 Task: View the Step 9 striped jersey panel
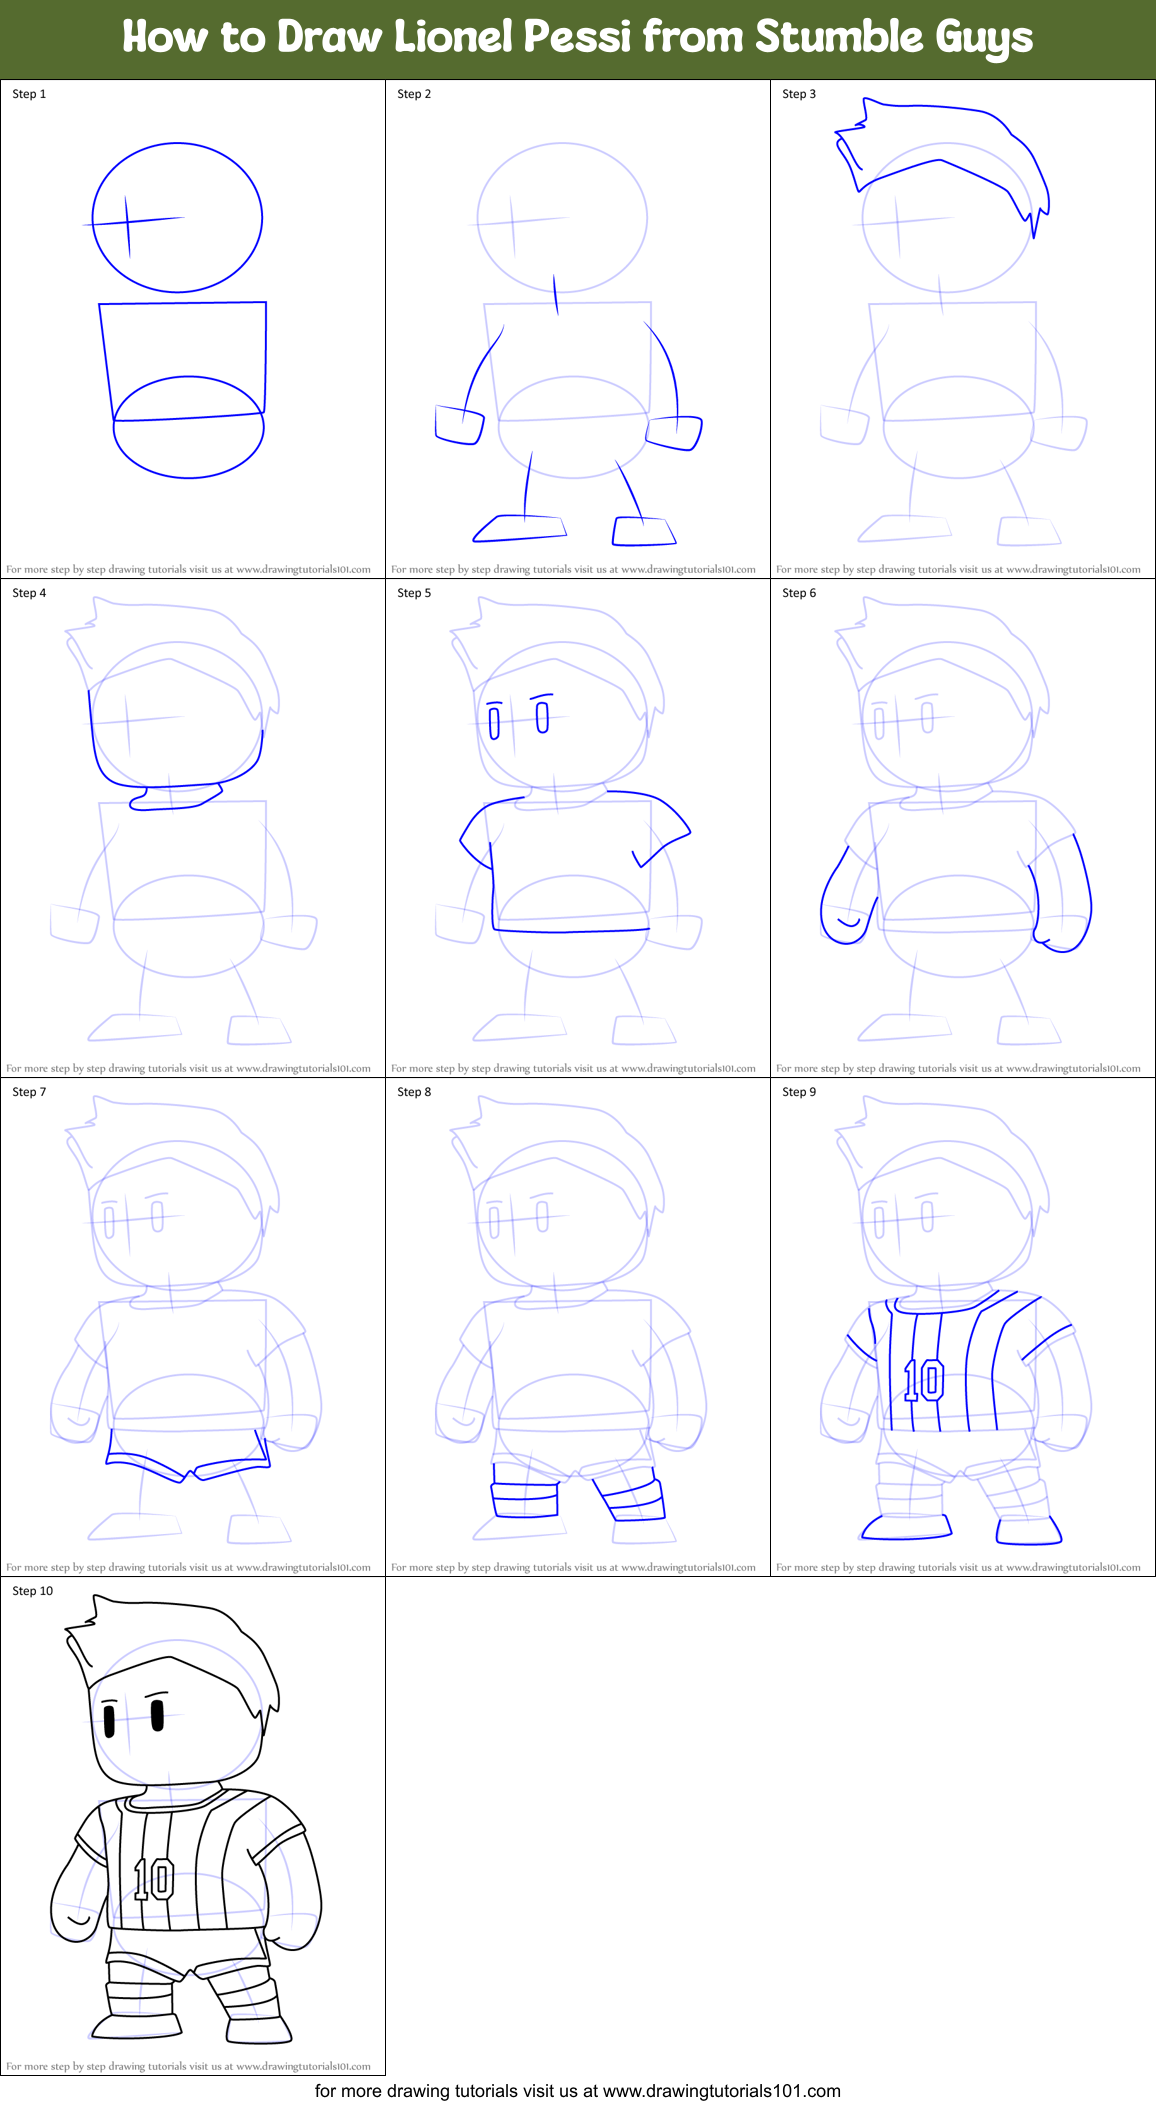(x=963, y=1327)
